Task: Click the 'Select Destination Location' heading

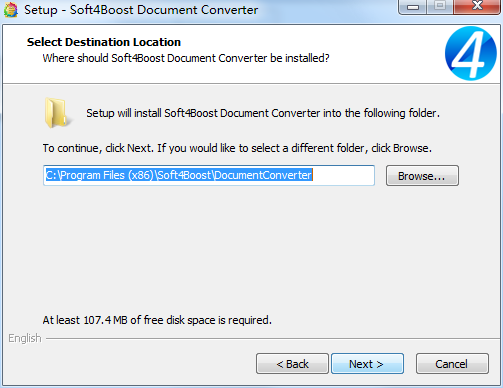Action: (104, 42)
